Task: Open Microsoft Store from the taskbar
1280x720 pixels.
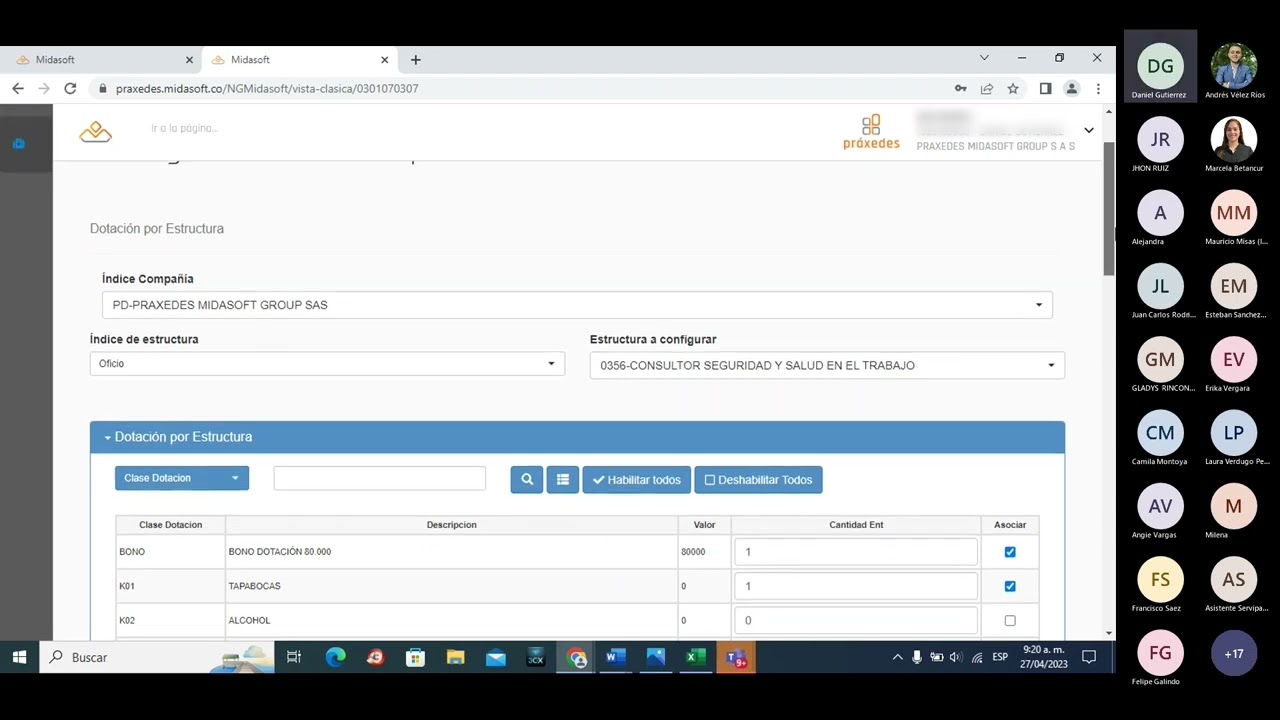Action: pyautogui.click(x=415, y=657)
